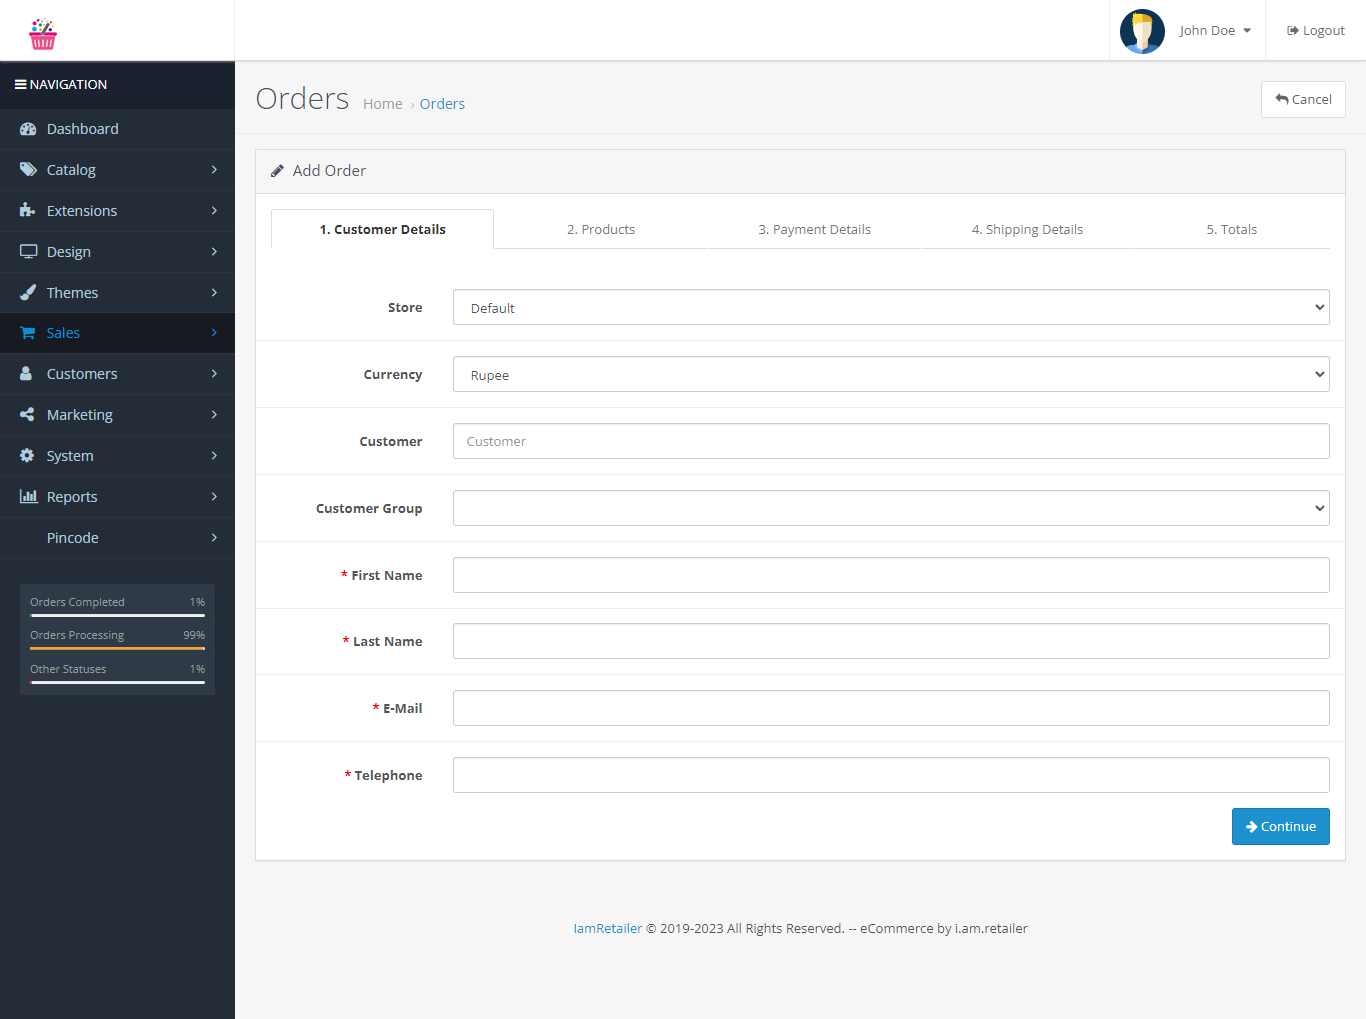Expand the Extensions menu chevron

(x=214, y=211)
